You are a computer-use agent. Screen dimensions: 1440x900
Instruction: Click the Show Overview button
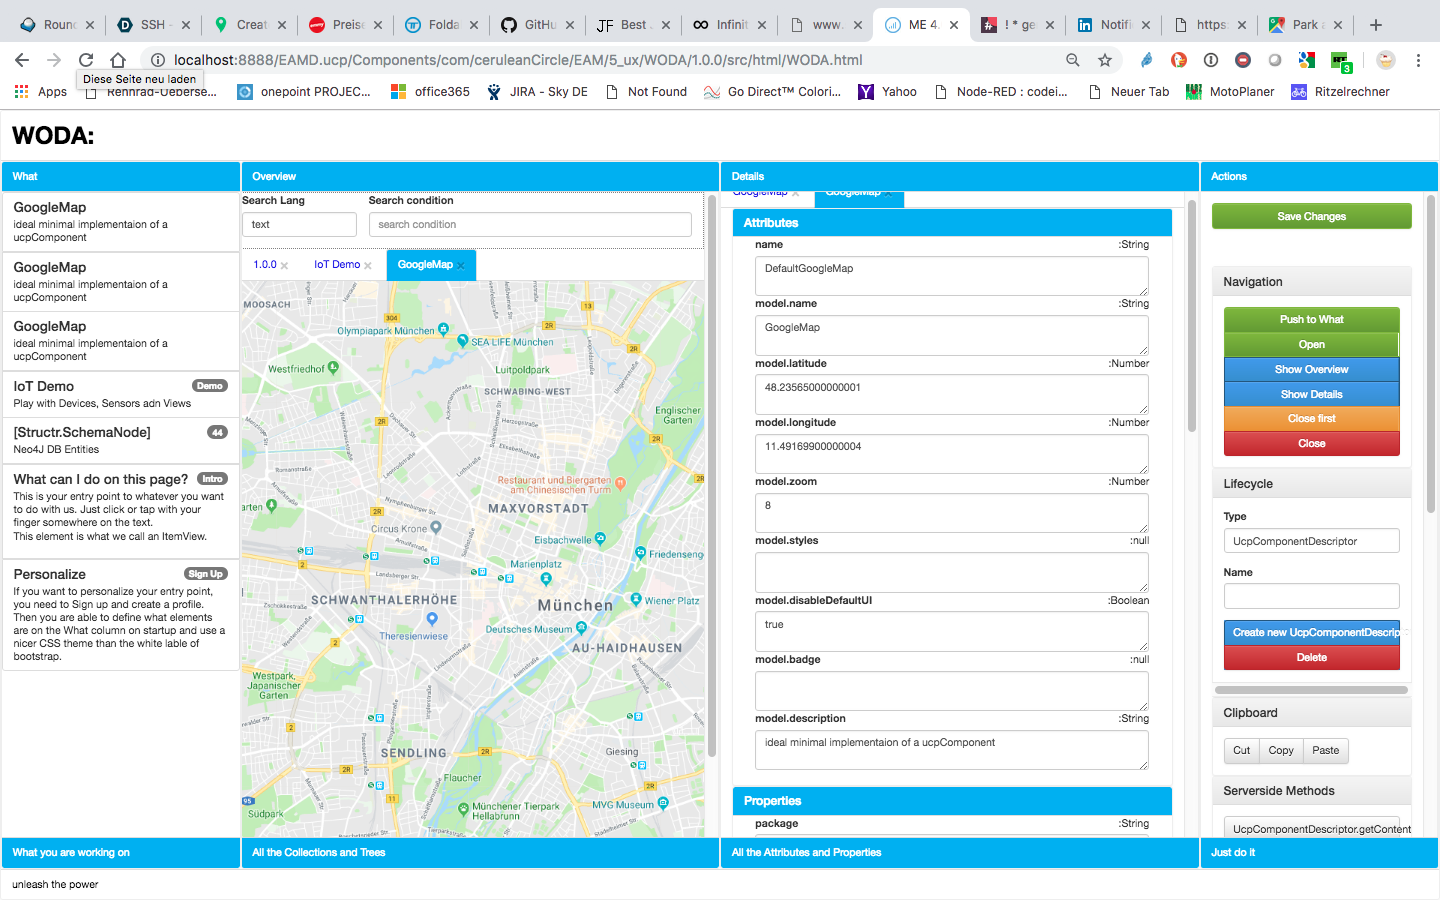click(x=1311, y=369)
